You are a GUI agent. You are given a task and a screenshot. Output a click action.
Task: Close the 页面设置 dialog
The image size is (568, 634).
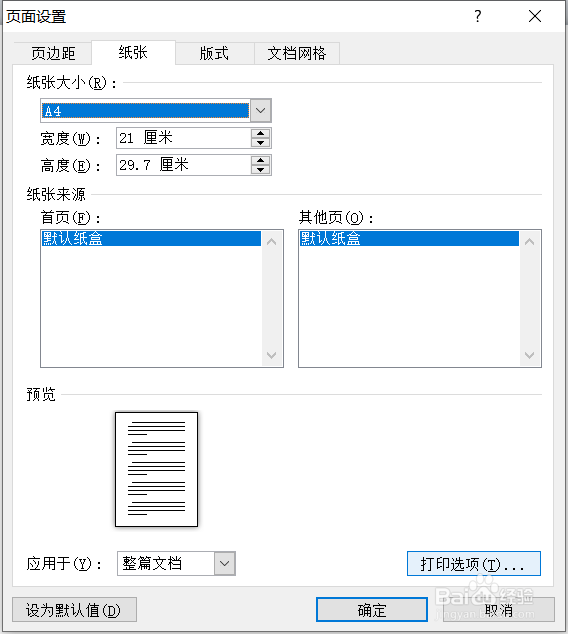tap(535, 16)
